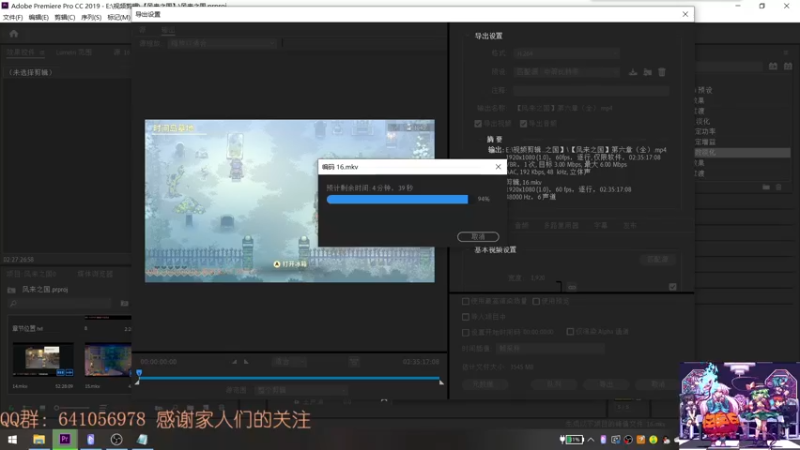Toggle the 导出视频 export video checkbox
Image resolution: width=800 pixels, height=450 pixels.
point(478,123)
